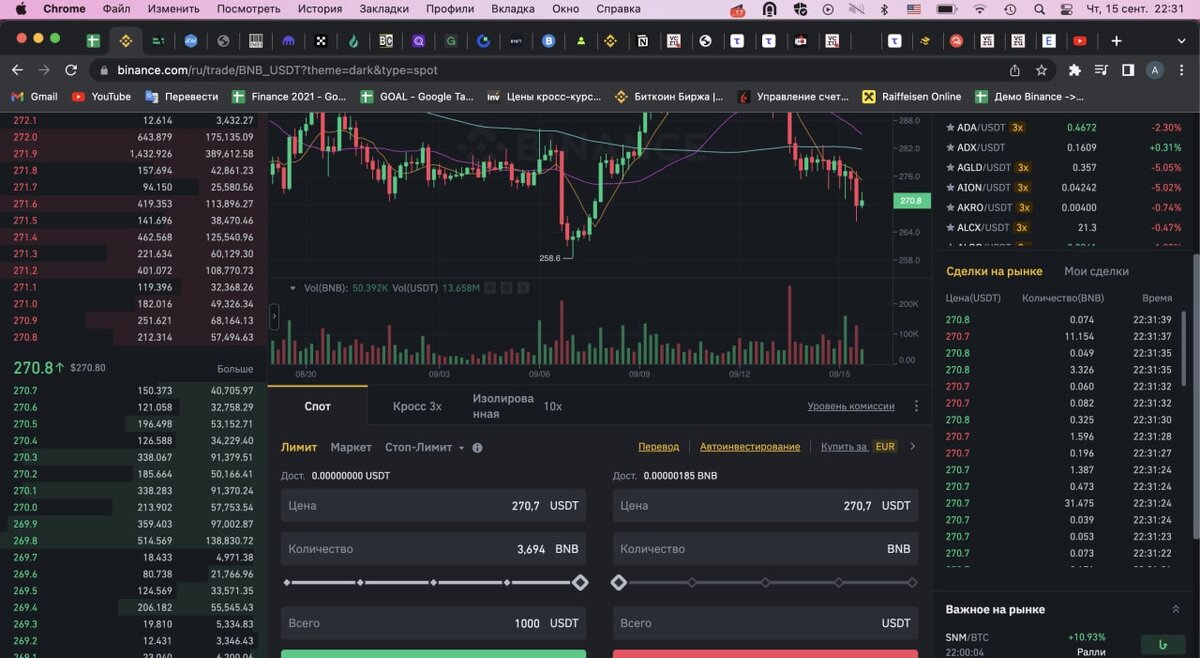The height and width of the screenshot is (658, 1200).
Task: Reload the page with the refresh icon
Action: pos(71,70)
